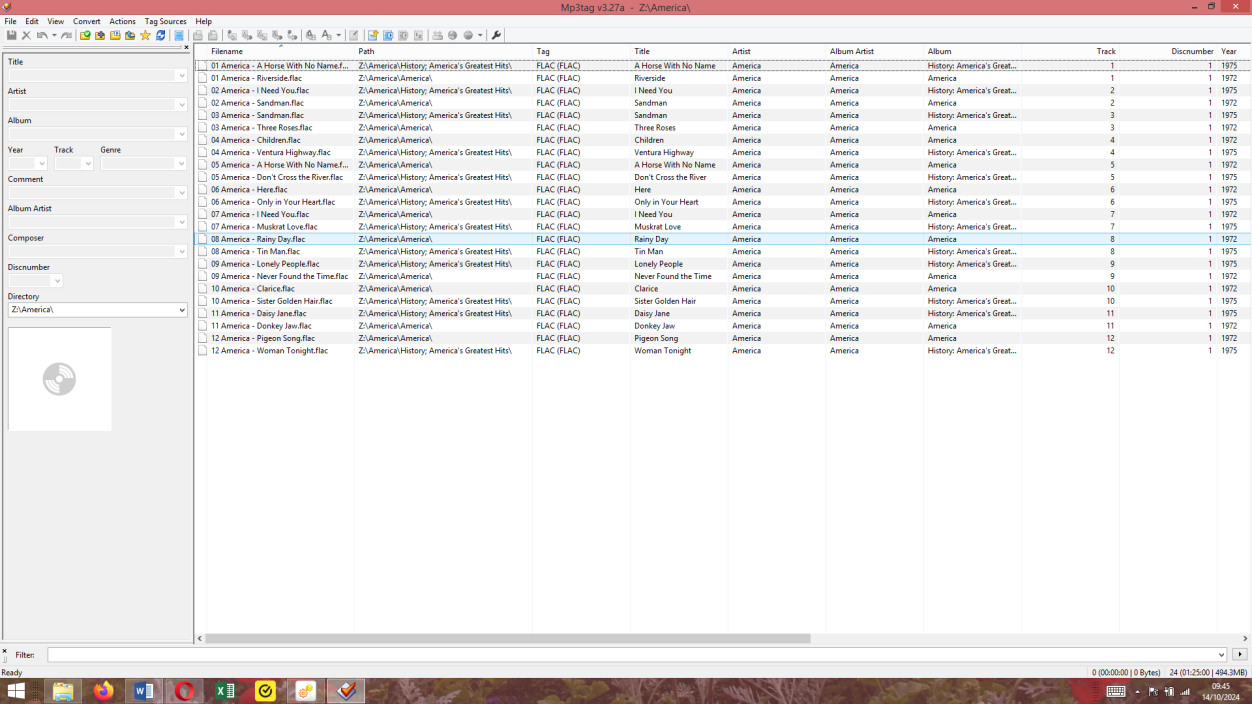
Task: Expand the Filter box dropdown arrow
Action: click(x=1221, y=655)
